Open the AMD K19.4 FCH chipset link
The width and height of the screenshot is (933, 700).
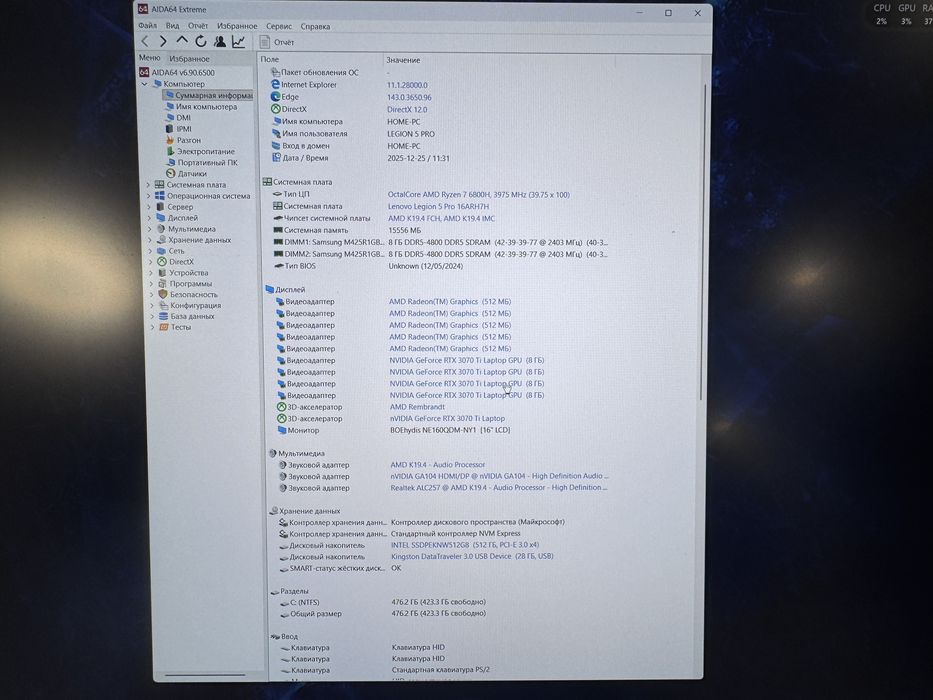click(x=442, y=218)
